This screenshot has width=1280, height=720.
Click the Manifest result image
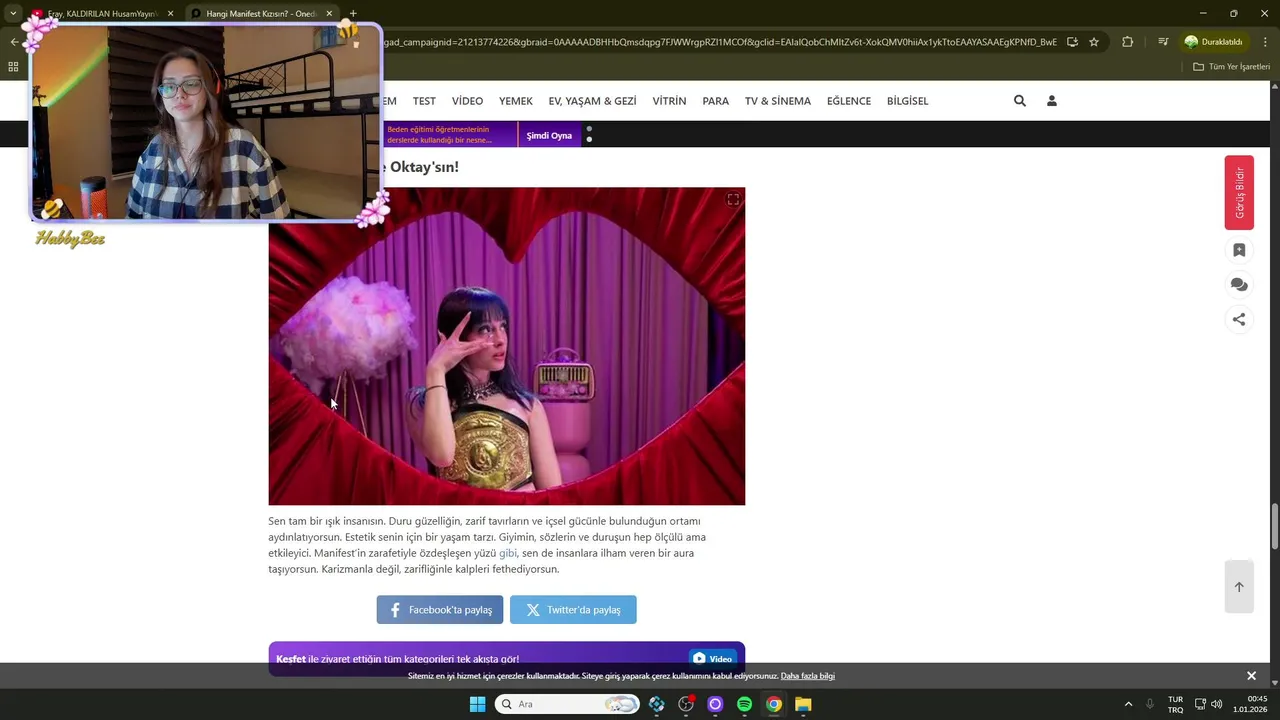point(507,346)
